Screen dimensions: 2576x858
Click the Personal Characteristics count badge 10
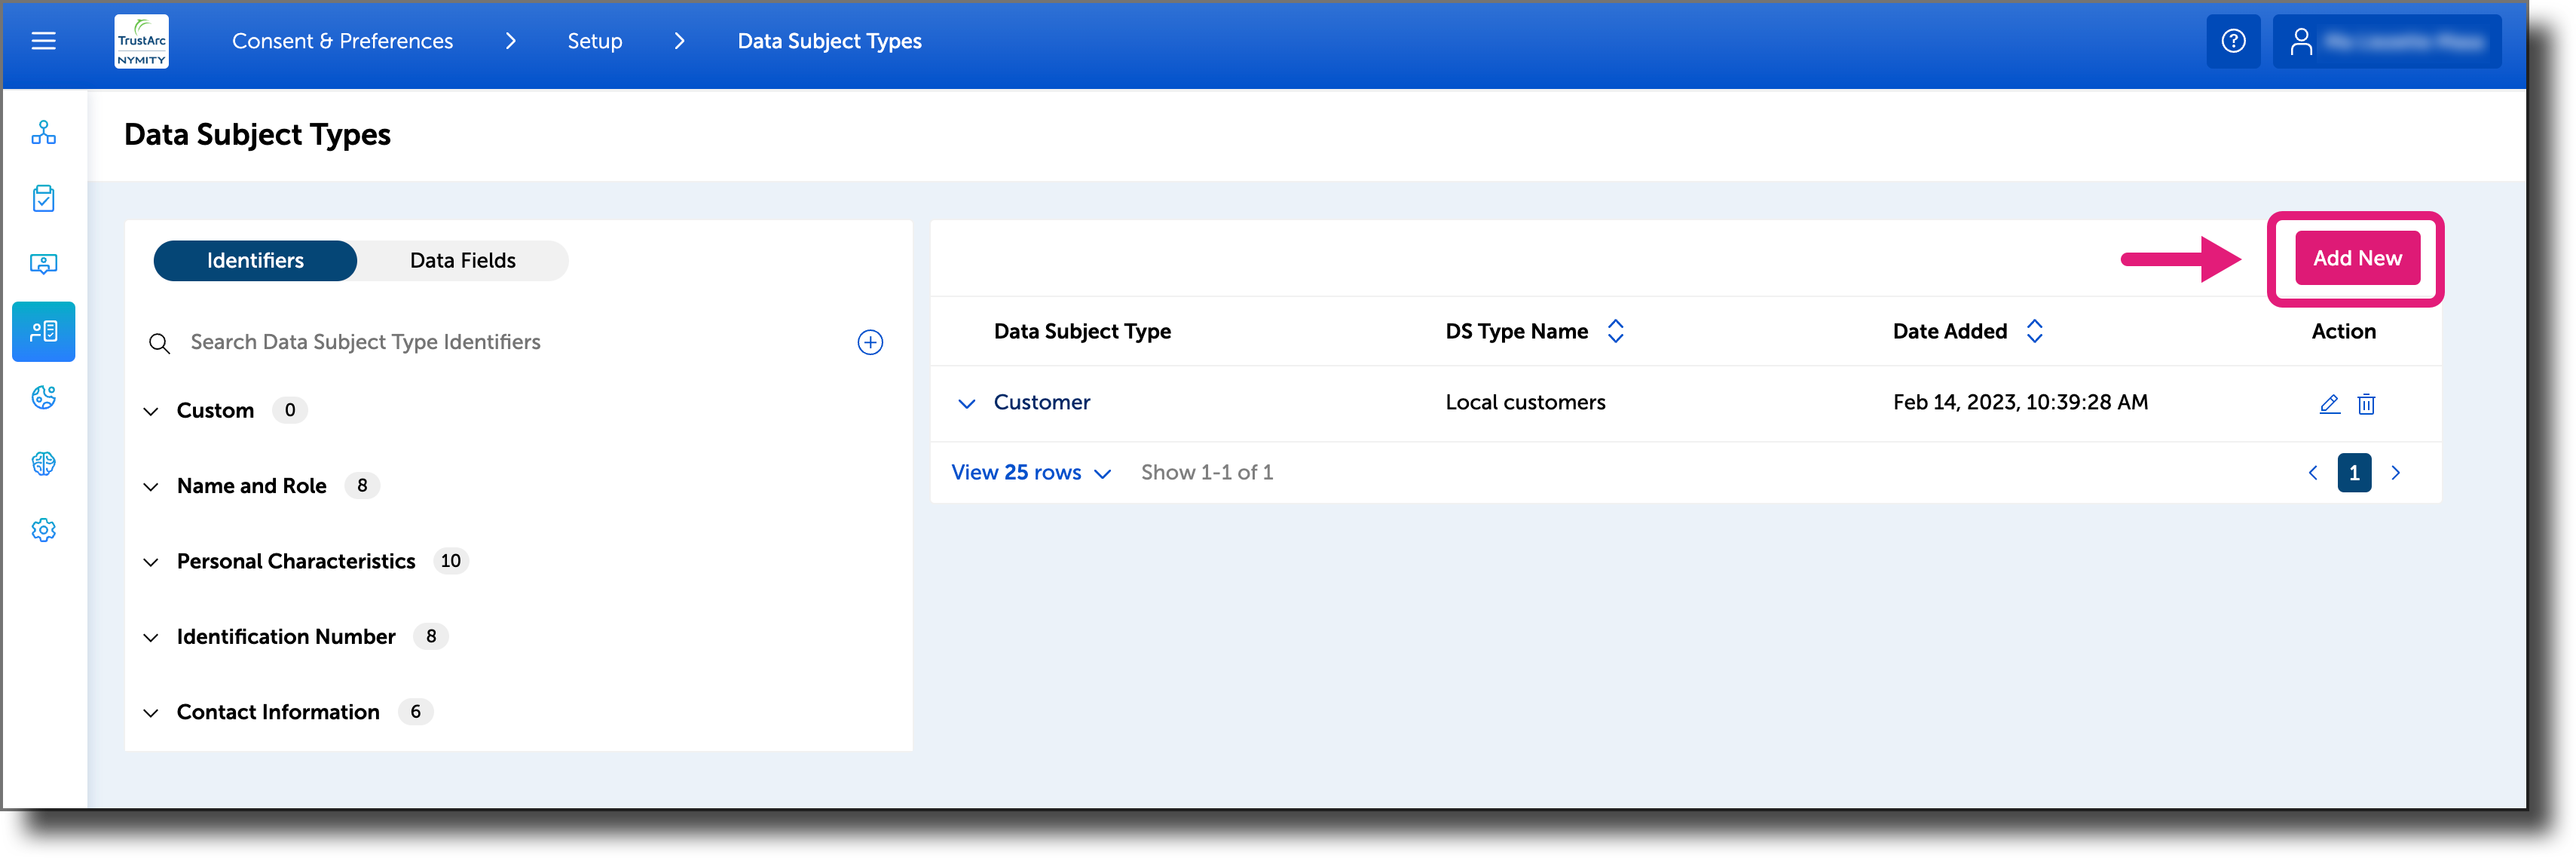[451, 561]
